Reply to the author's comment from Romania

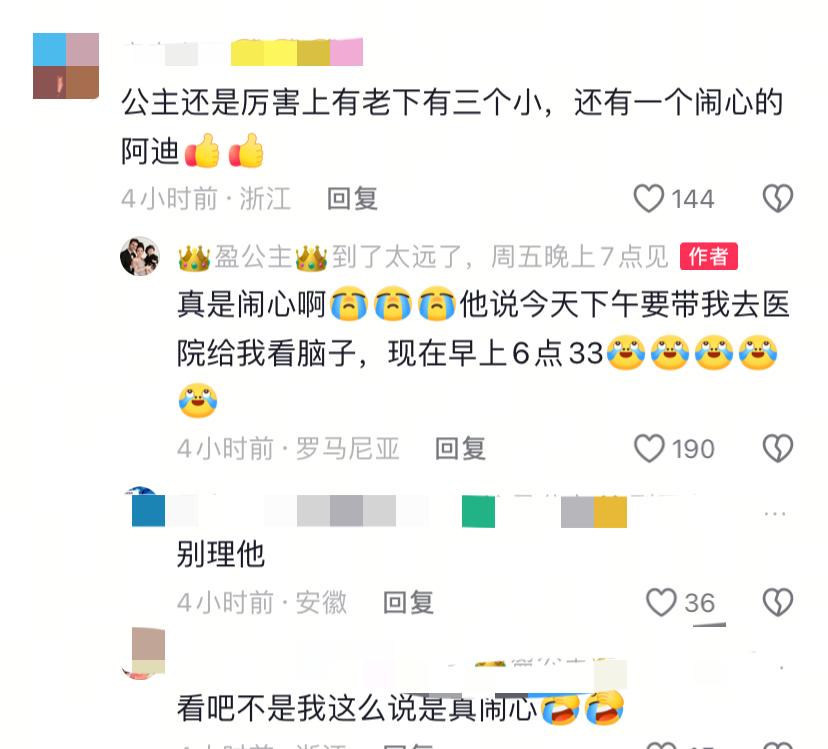(x=460, y=448)
